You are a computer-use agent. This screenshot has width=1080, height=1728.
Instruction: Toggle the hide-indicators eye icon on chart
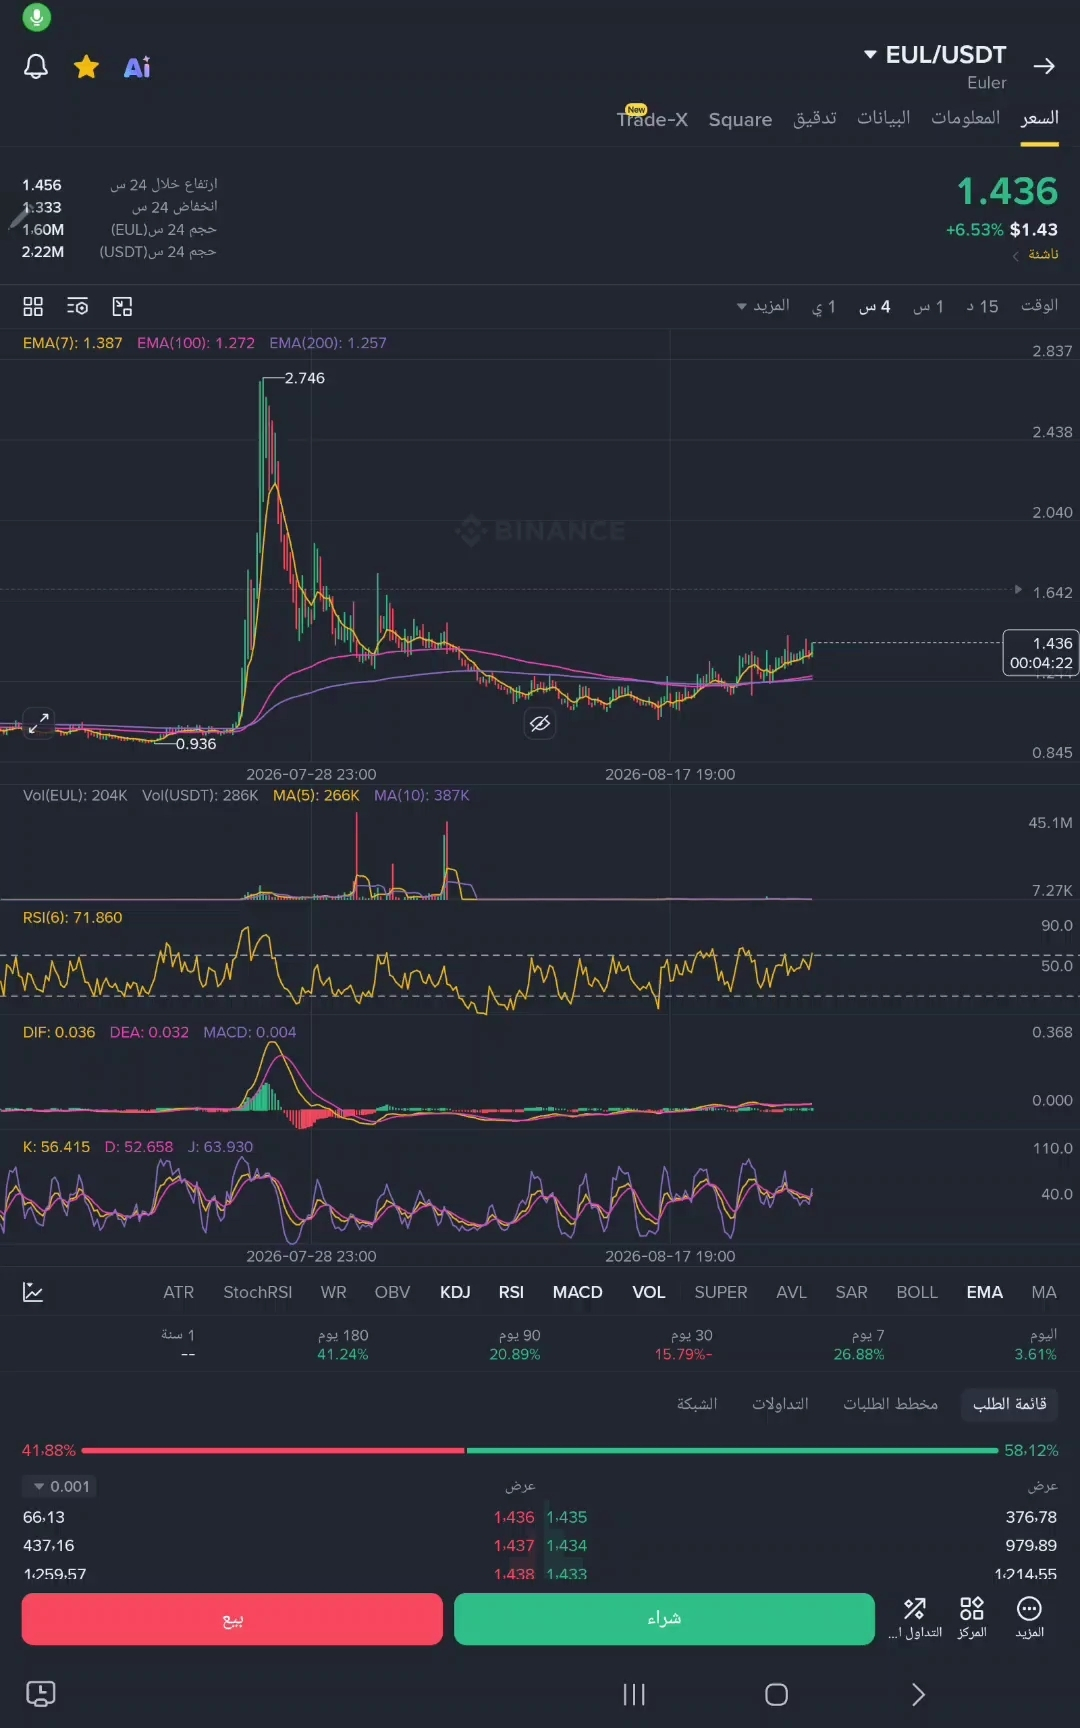540,723
